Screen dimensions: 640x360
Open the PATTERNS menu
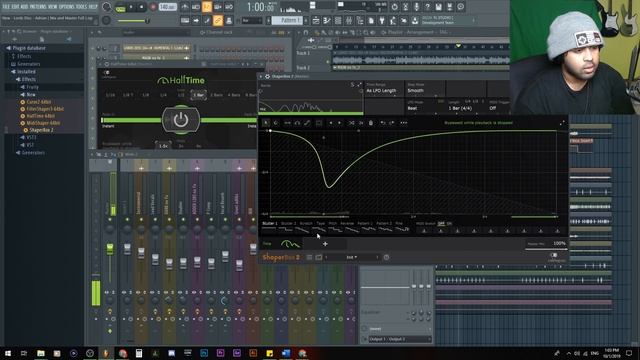pos(39,7)
